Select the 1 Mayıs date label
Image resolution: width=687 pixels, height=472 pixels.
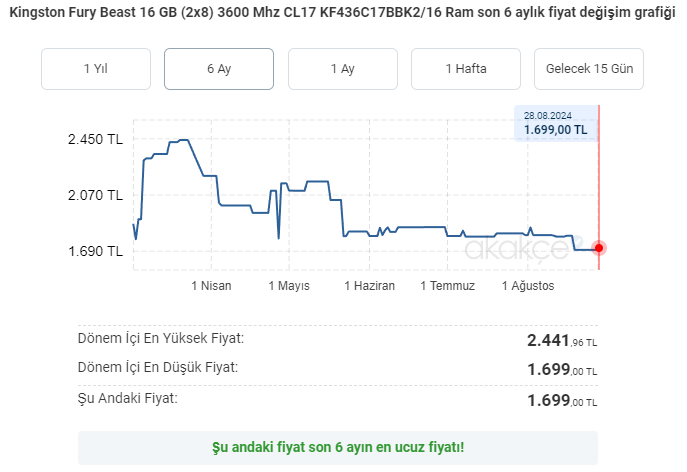(289, 286)
